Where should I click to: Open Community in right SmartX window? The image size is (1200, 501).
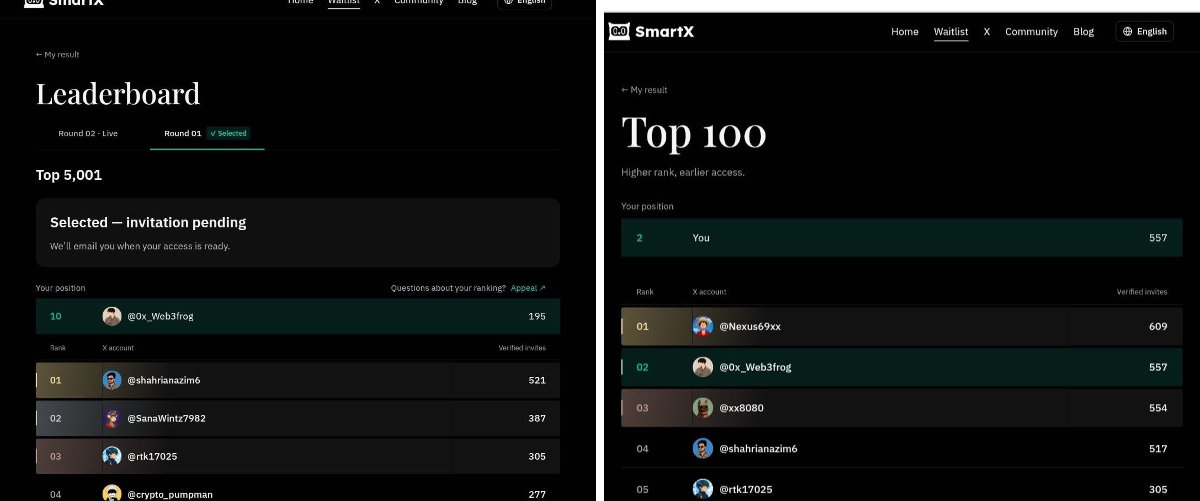point(1031,32)
